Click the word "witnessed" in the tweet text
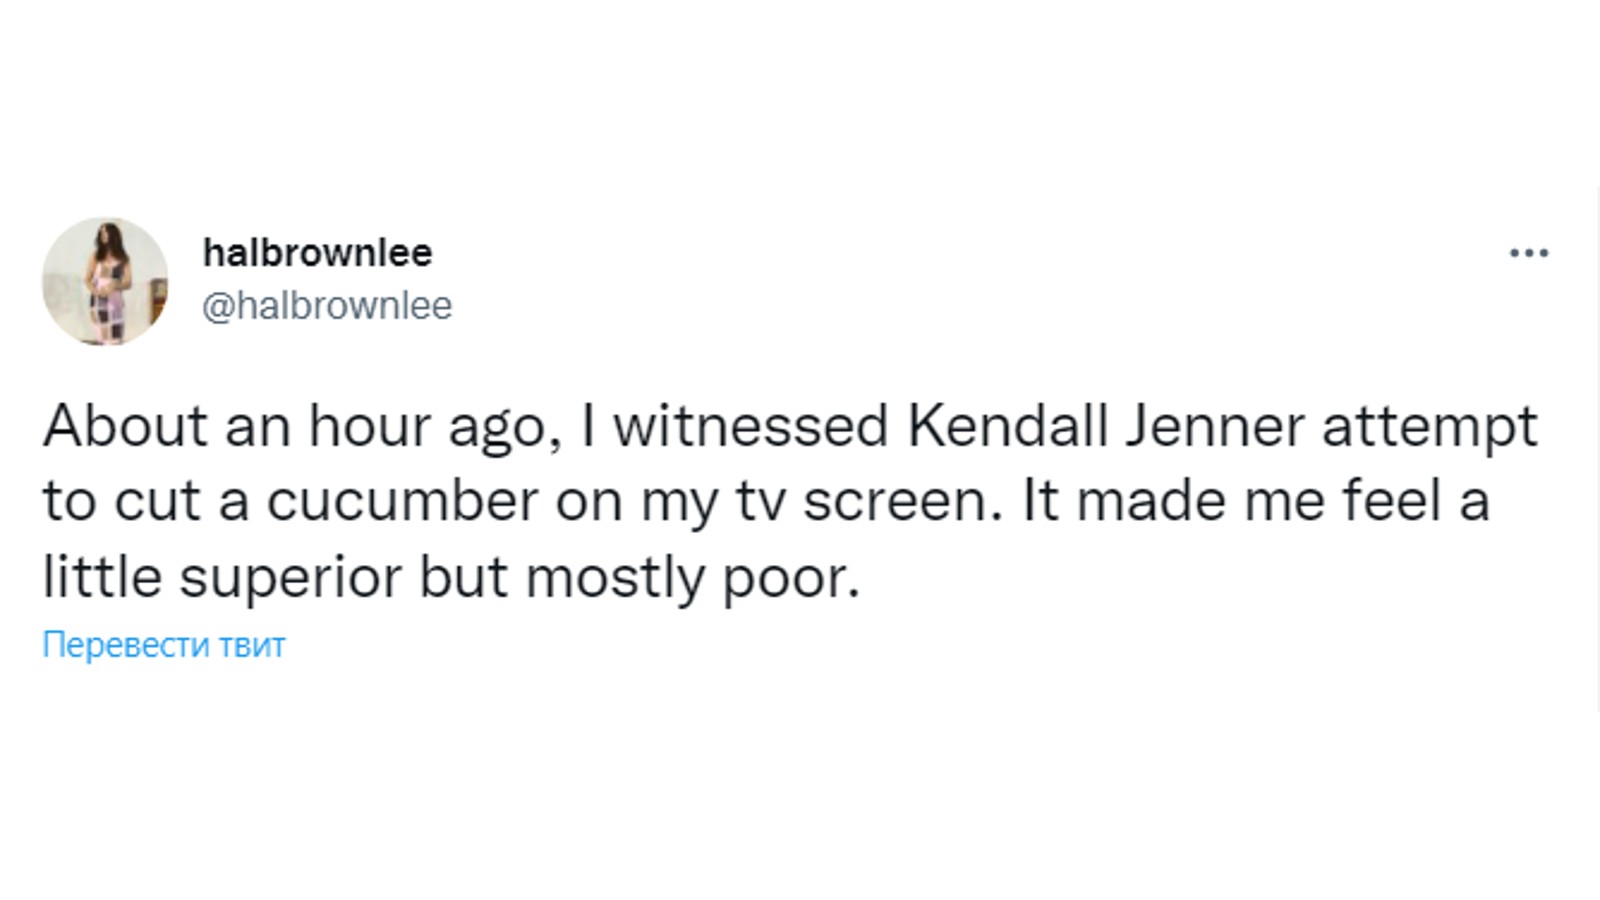1600x900 pixels. (750, 426)
